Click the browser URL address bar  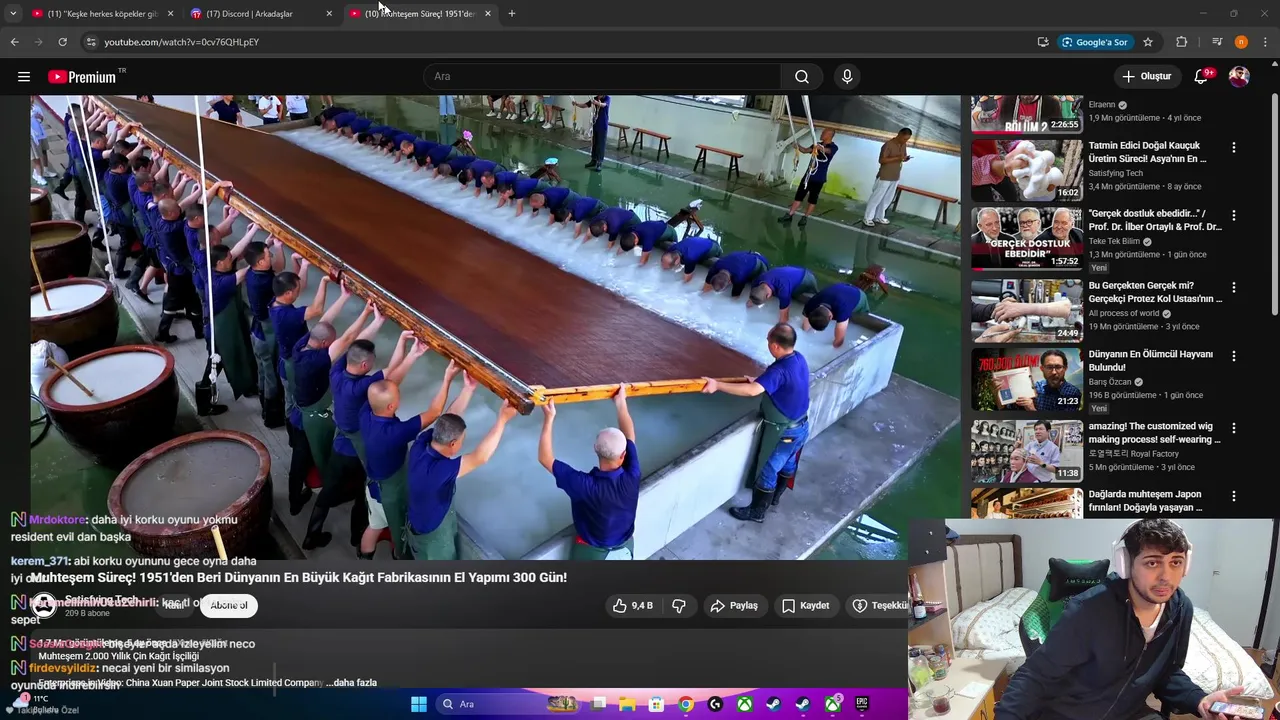click(560, 42)
